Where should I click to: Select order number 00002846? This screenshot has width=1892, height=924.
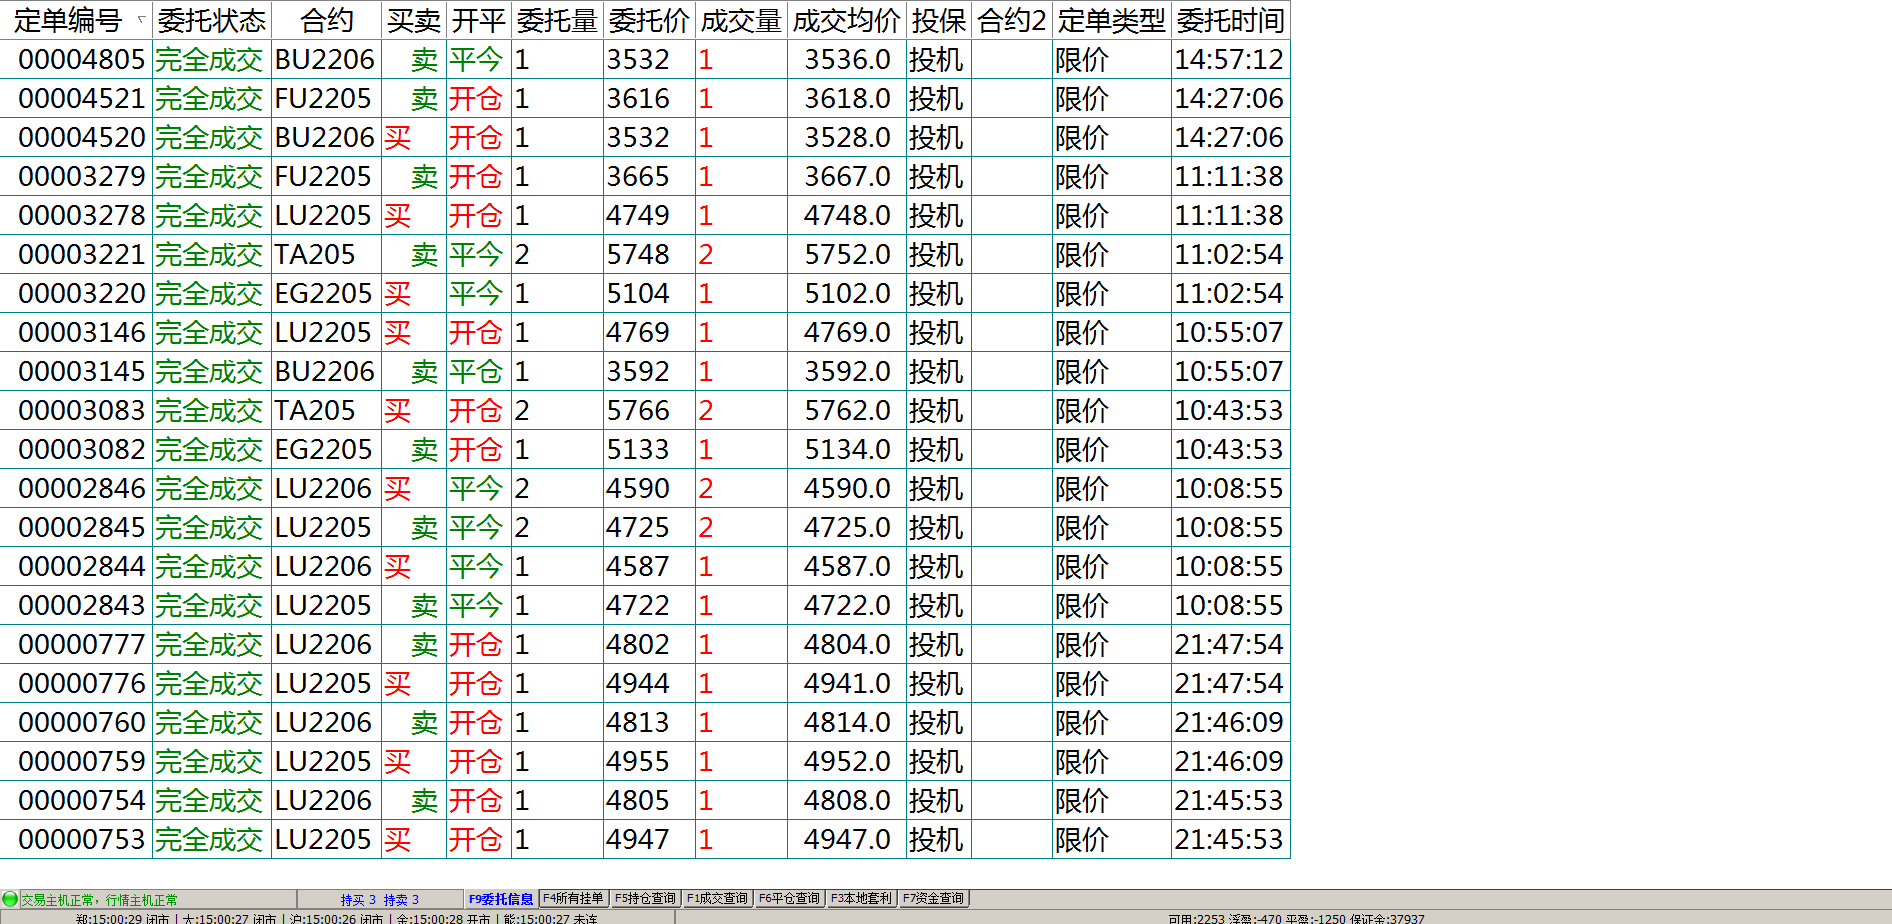pos(82,489)
